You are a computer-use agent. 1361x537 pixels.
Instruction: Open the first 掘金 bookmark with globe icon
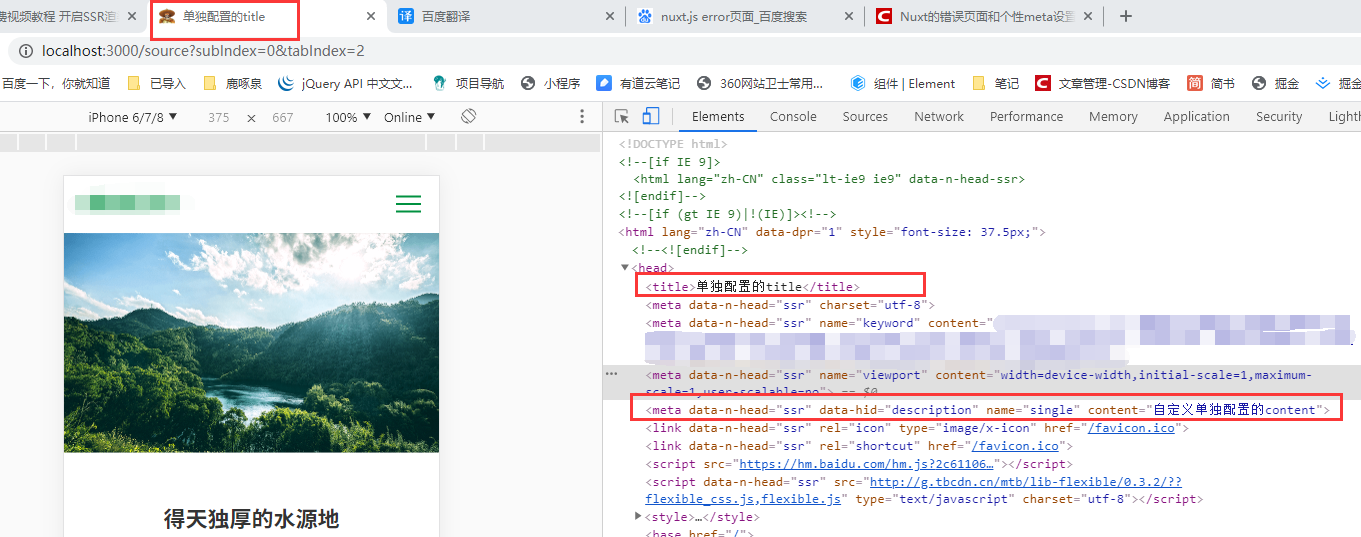[1274, 83]
